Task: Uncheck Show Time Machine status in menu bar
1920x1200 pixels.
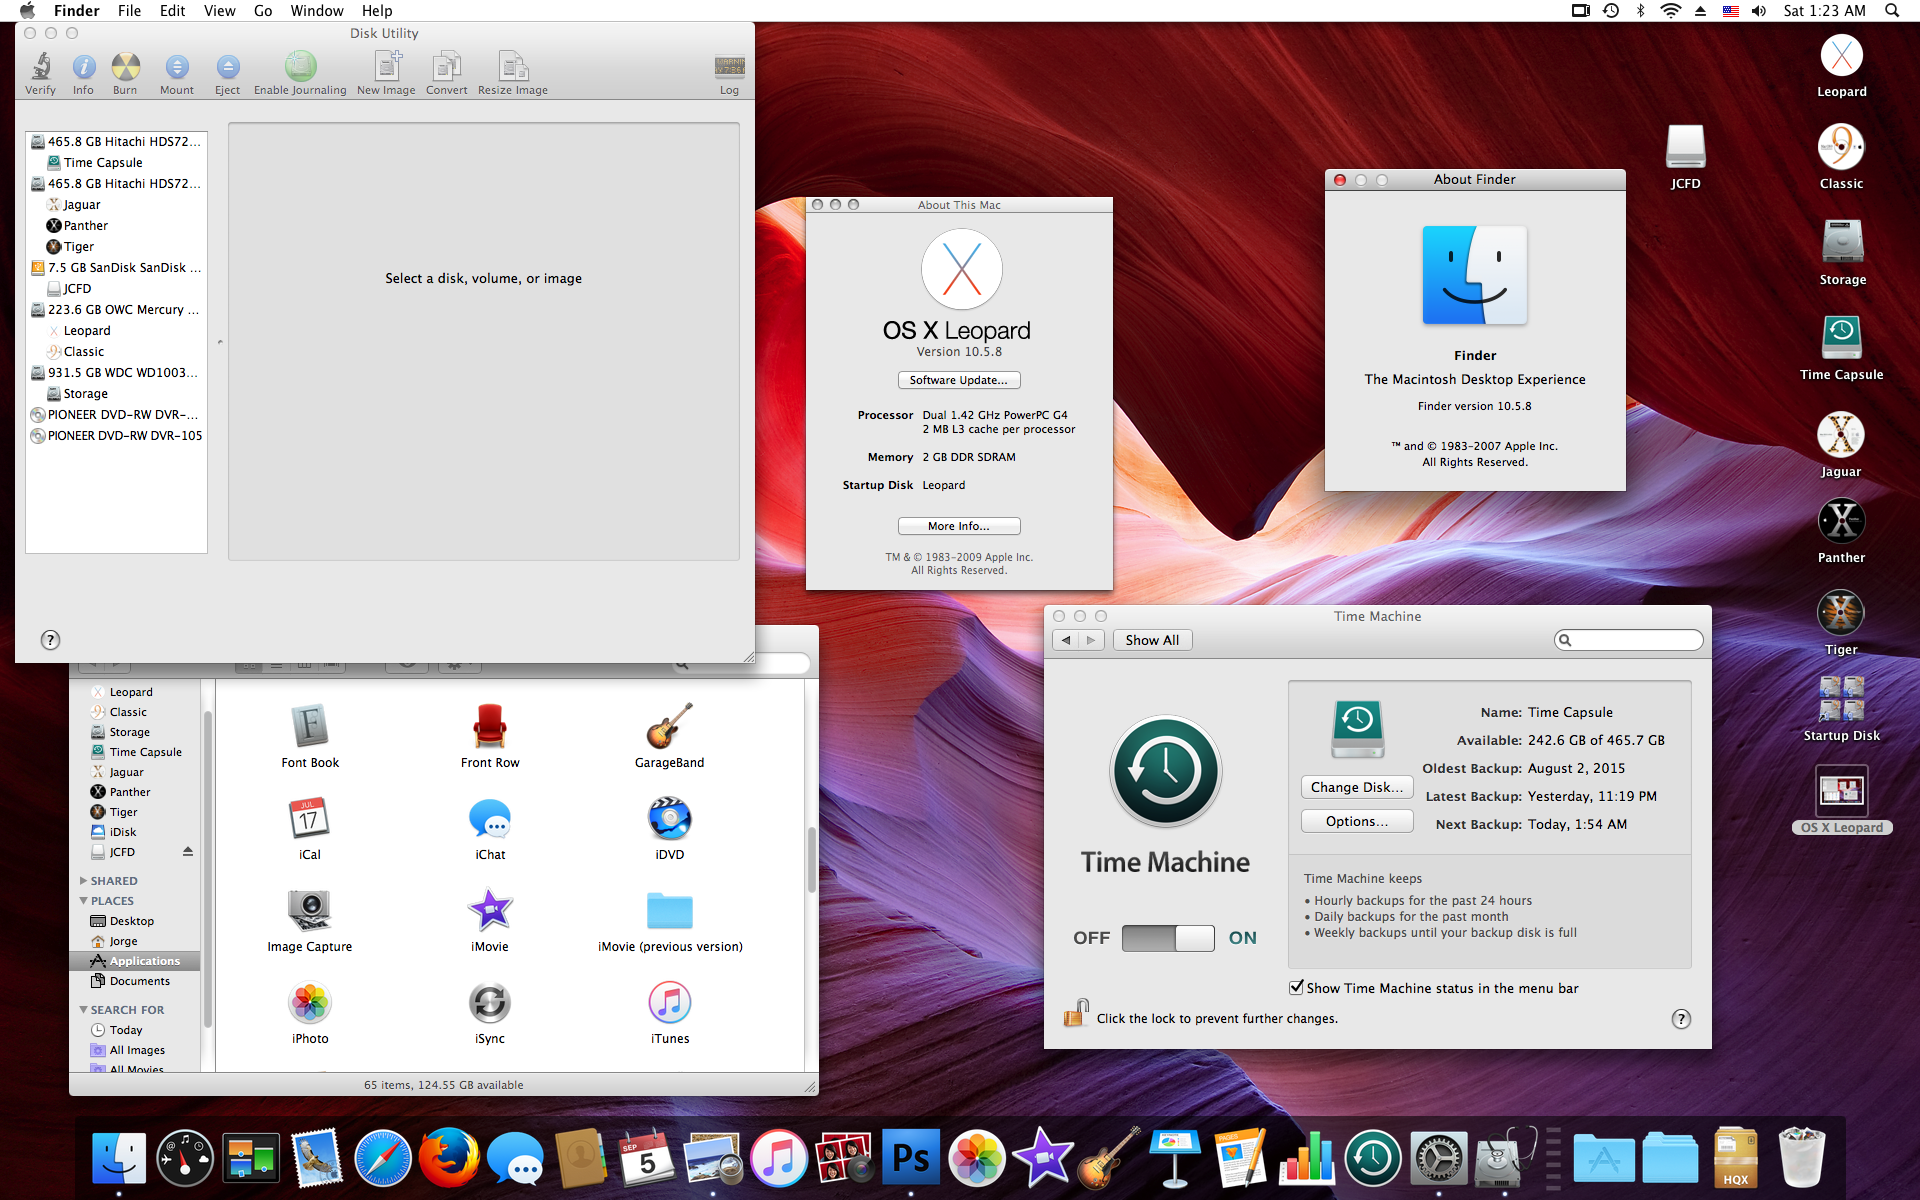Action: tap(1297, 987)
